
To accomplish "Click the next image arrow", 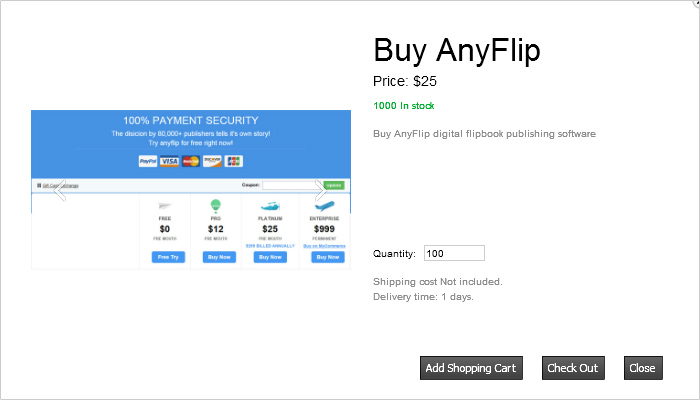I will (x=322, y=189).
